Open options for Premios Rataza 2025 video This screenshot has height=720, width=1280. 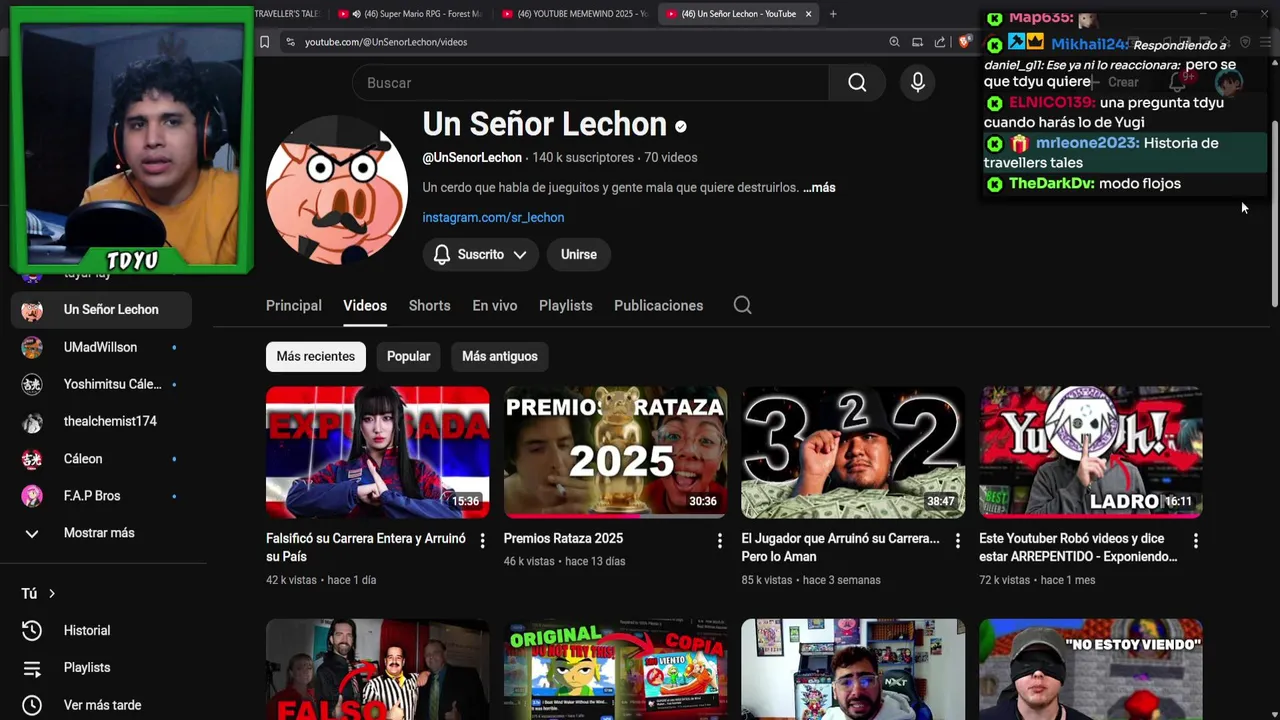point(719,541)
